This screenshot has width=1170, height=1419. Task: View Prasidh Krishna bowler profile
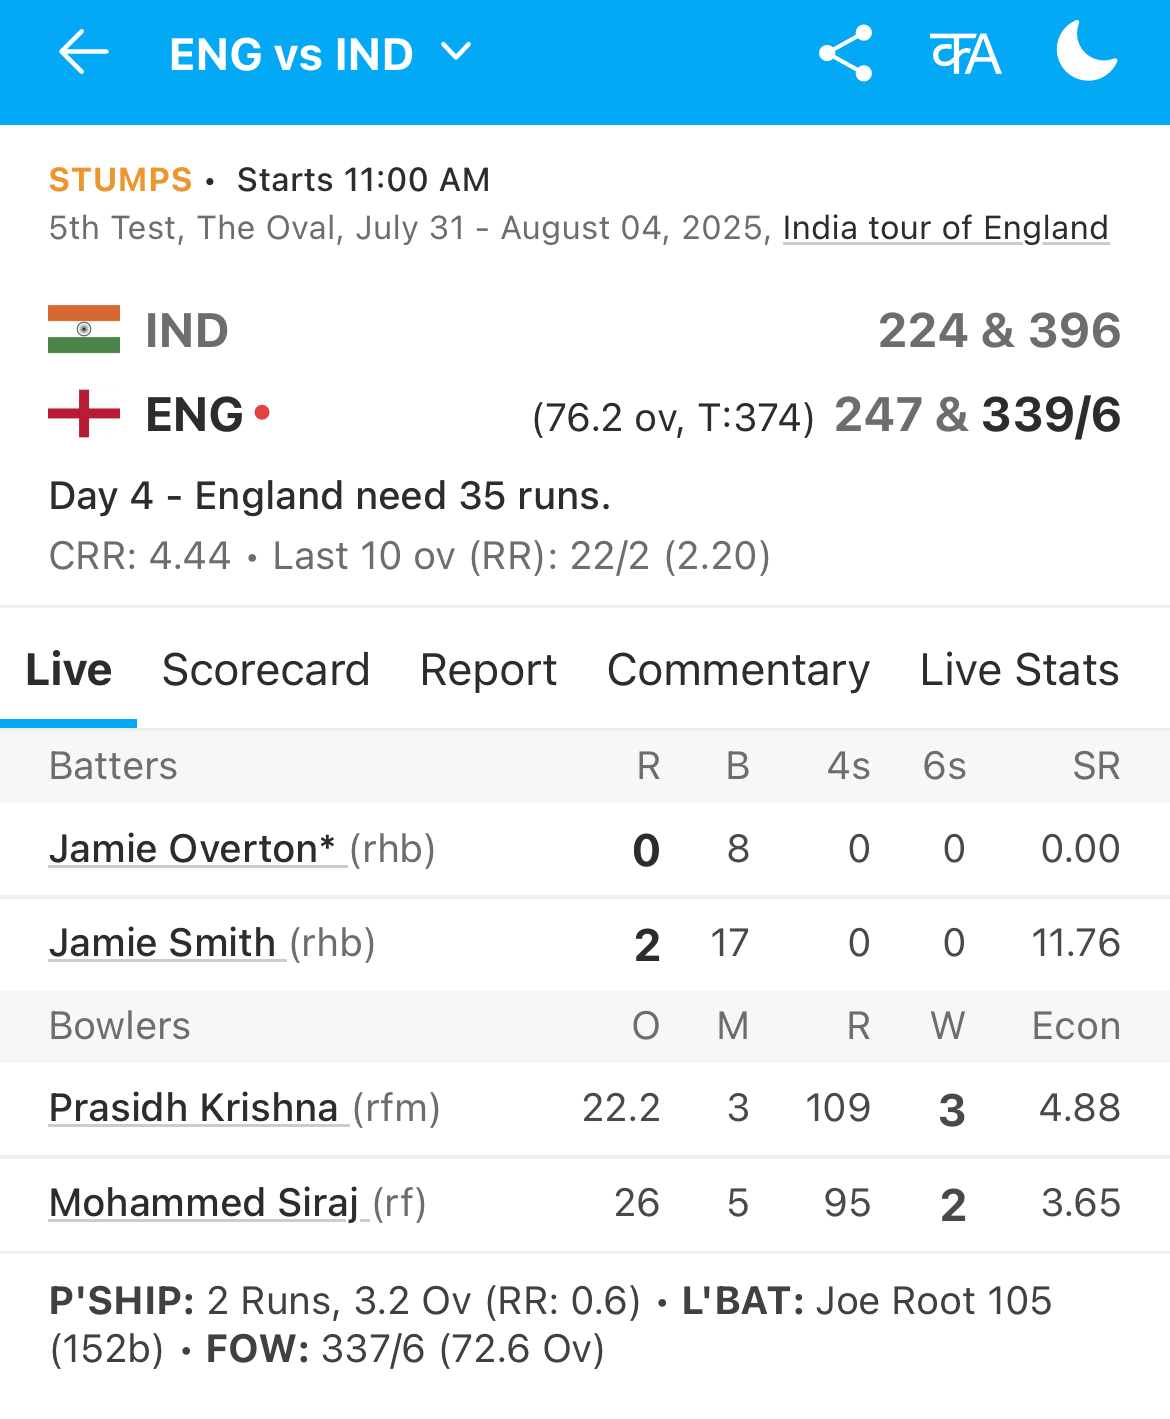point(194,1108)
